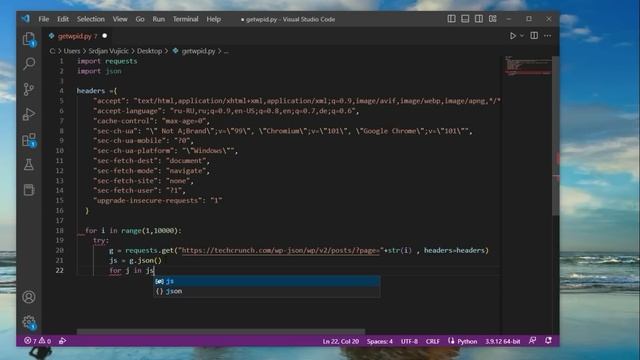Viewport: 640px width, 360px height.
Task: Open the Selection menu
Action: tap(91, 19)
